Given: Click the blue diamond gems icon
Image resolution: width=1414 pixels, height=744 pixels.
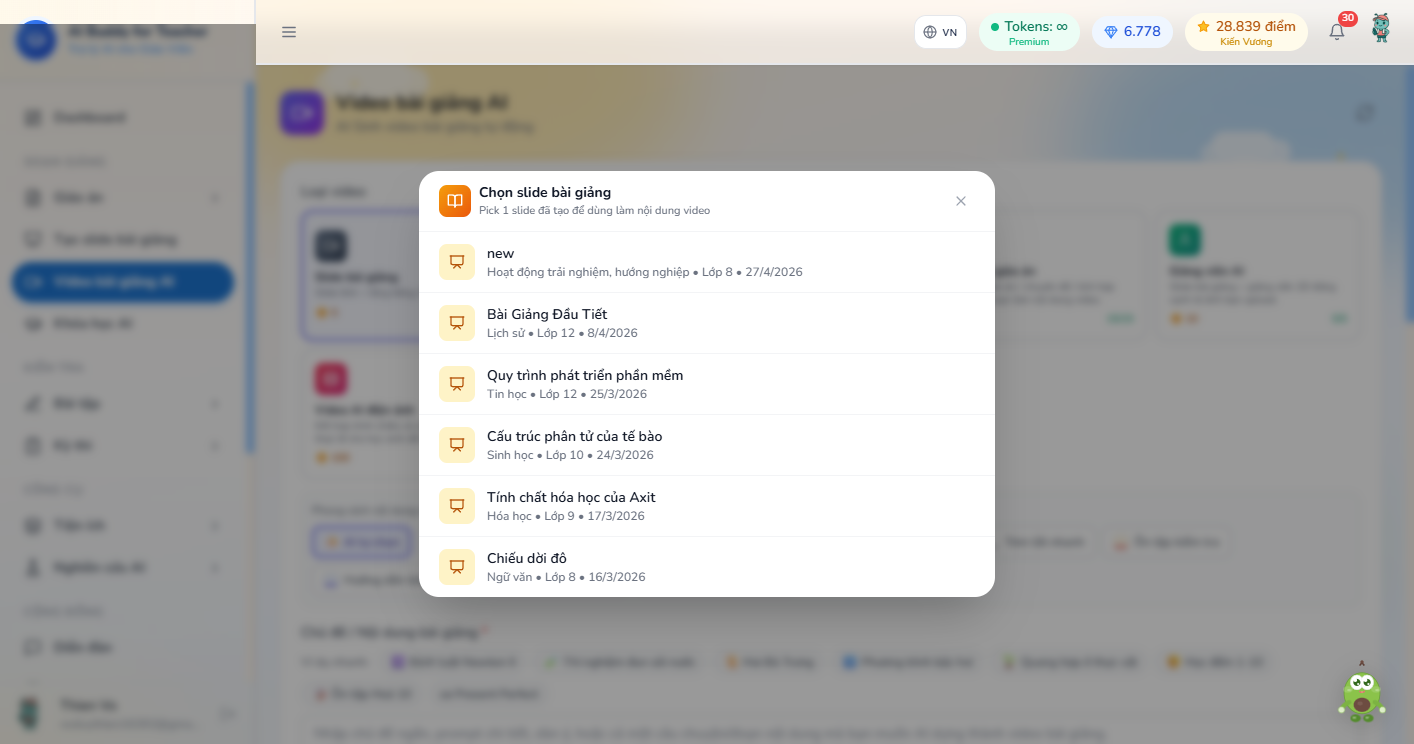Looking at the screenshot, I should point(1111,32).
